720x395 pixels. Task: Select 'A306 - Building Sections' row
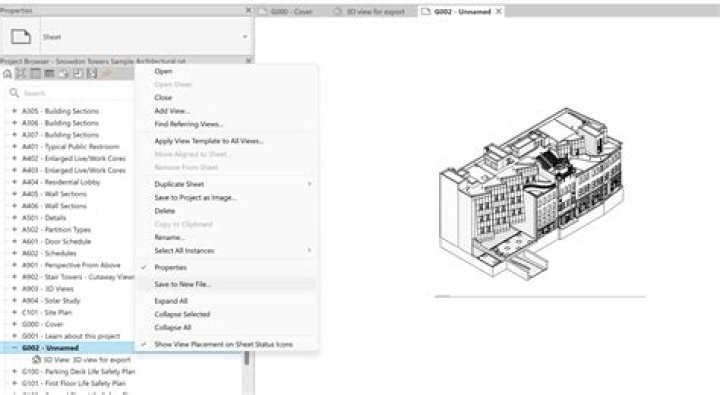pyautogui.click(x=60, y=123)
